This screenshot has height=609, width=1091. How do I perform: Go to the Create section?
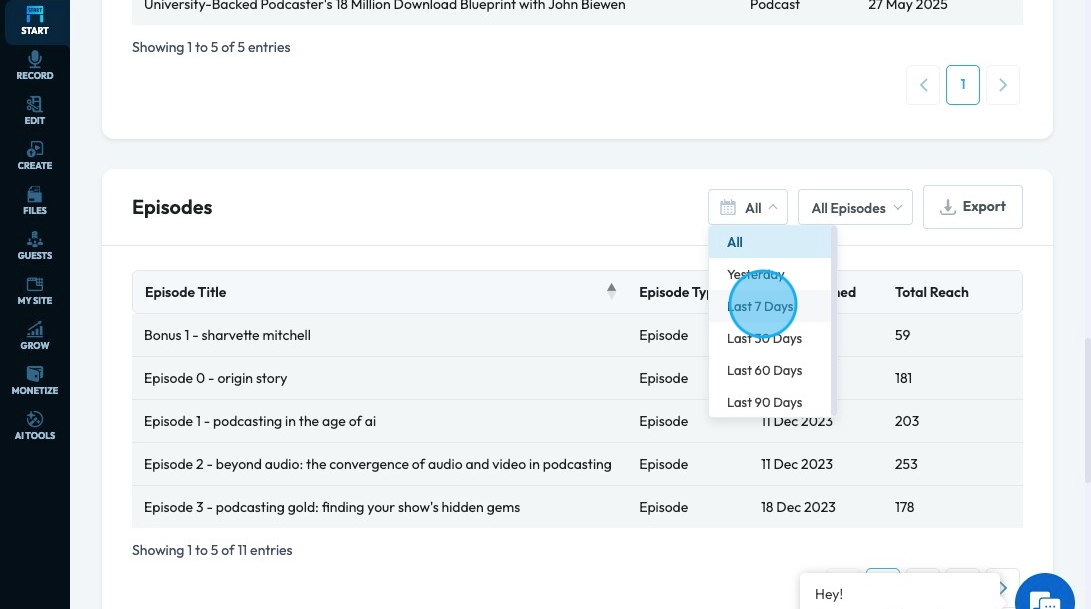(x=35, y=156)
